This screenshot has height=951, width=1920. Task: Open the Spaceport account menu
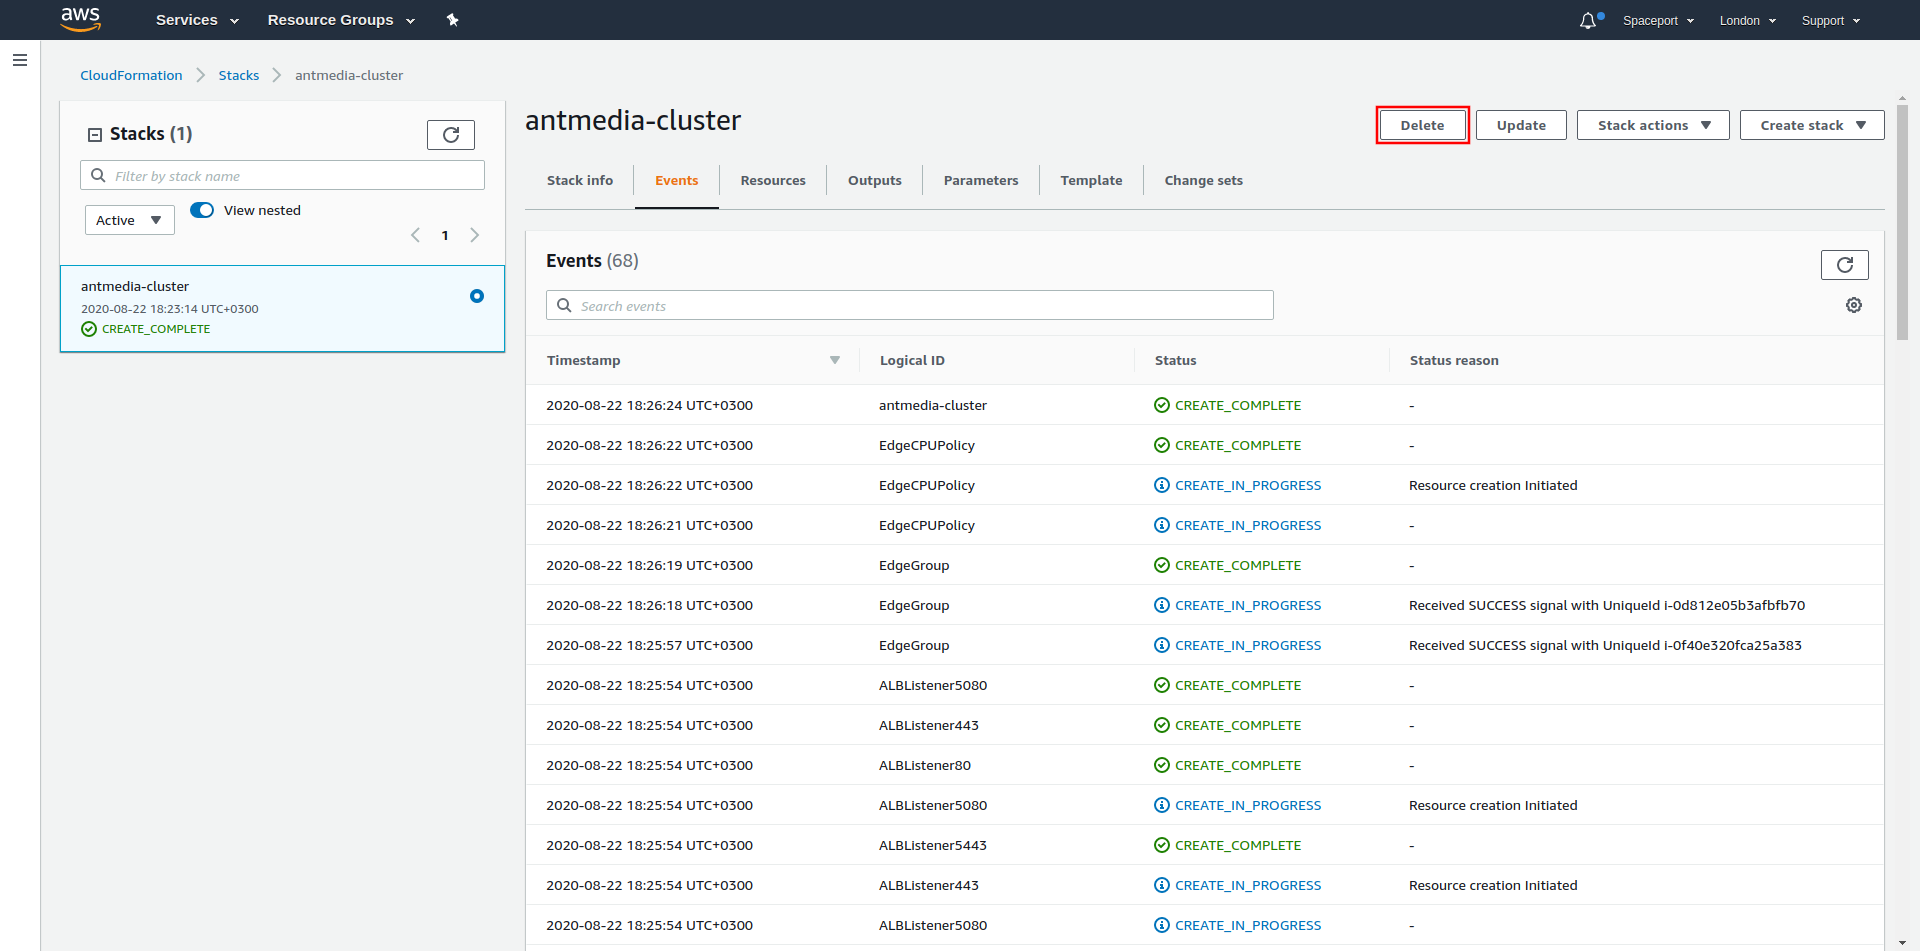1658,20
